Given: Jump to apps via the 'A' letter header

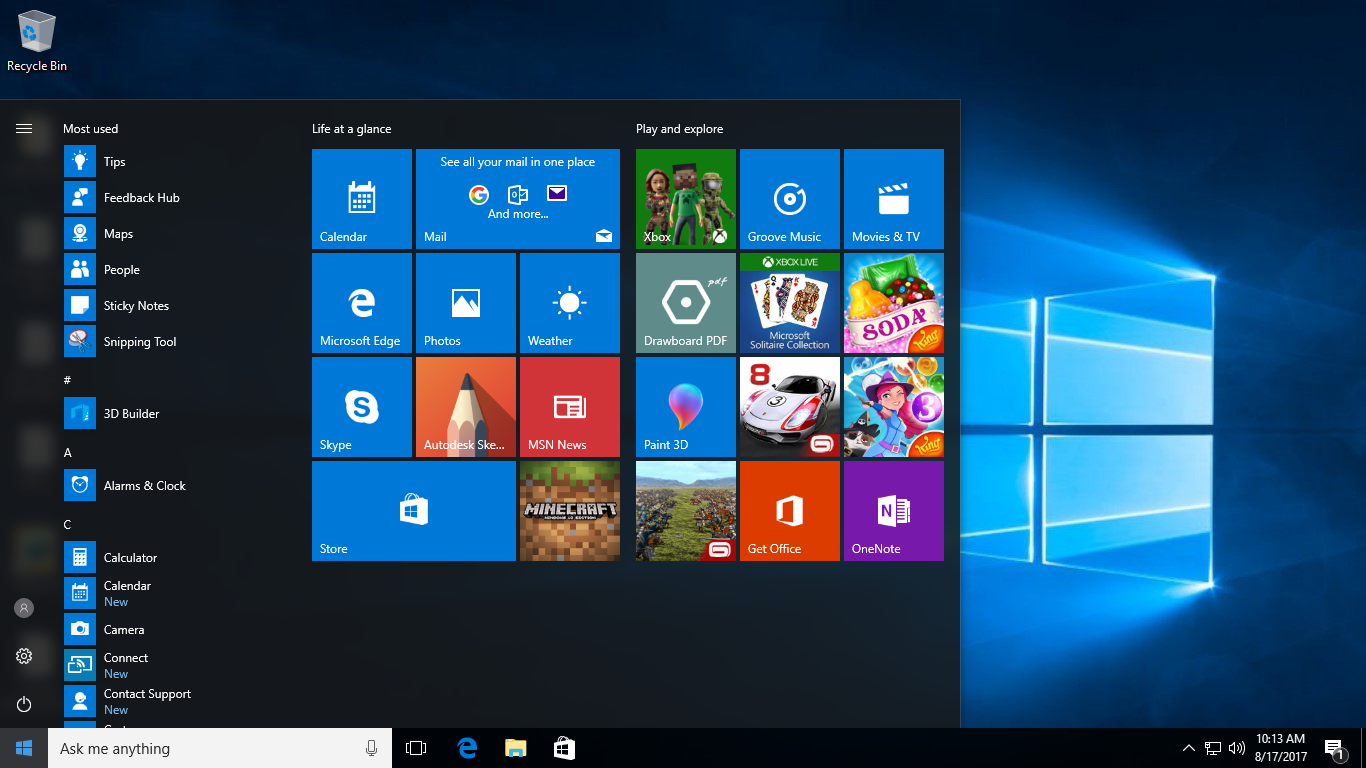Looking at the screenshot, I should [x=68, y=453].
